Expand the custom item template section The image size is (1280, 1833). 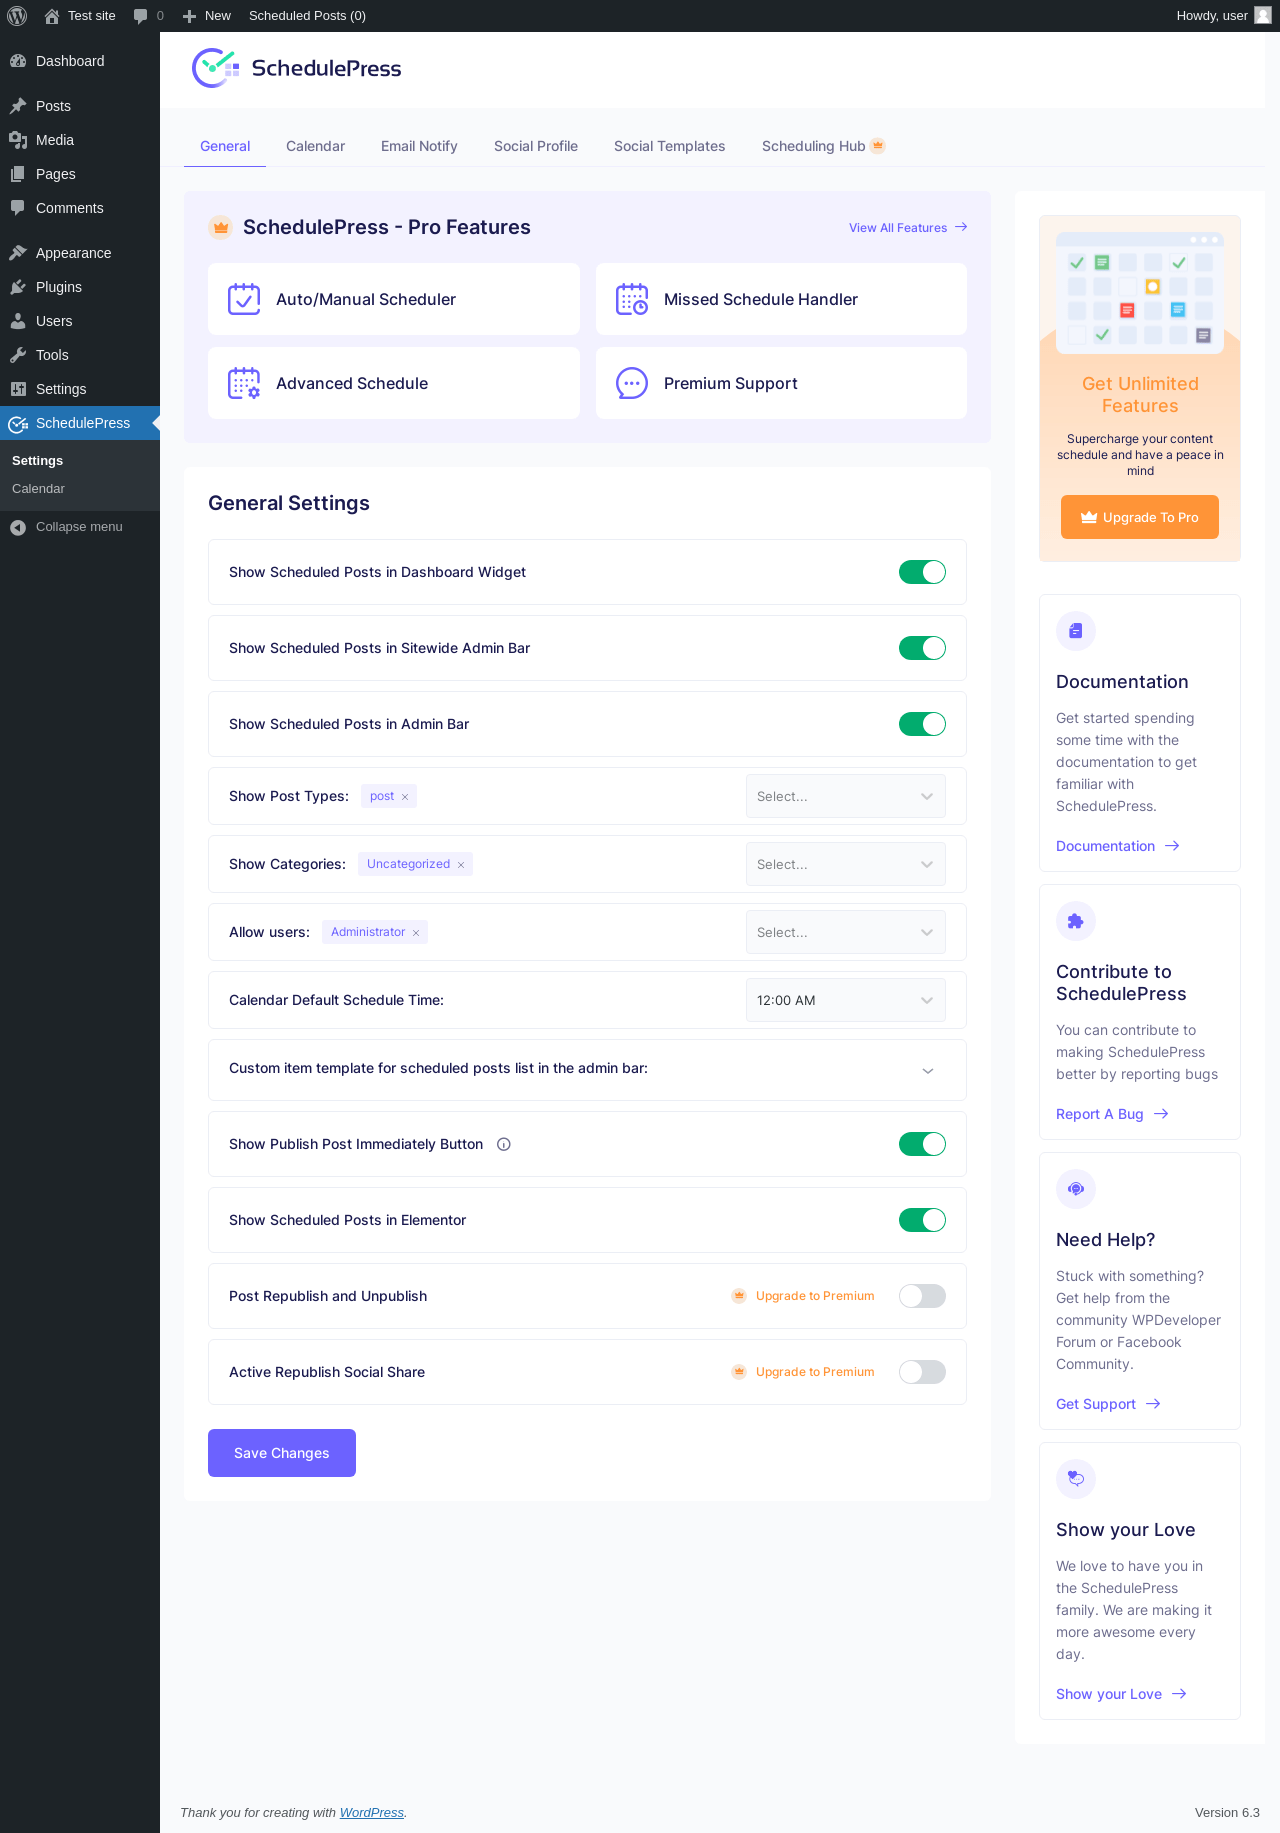(x=928, y=1070)
